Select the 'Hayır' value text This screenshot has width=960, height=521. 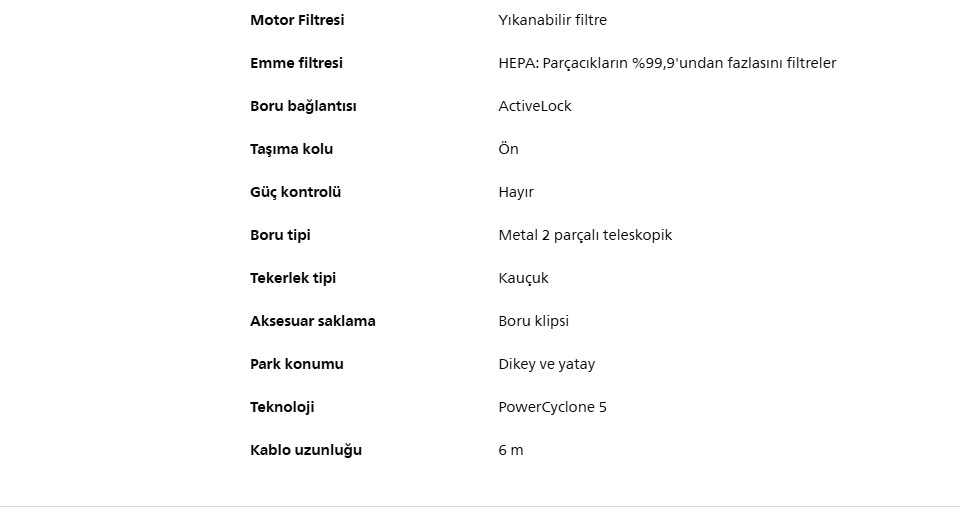(x=516, y=192)
